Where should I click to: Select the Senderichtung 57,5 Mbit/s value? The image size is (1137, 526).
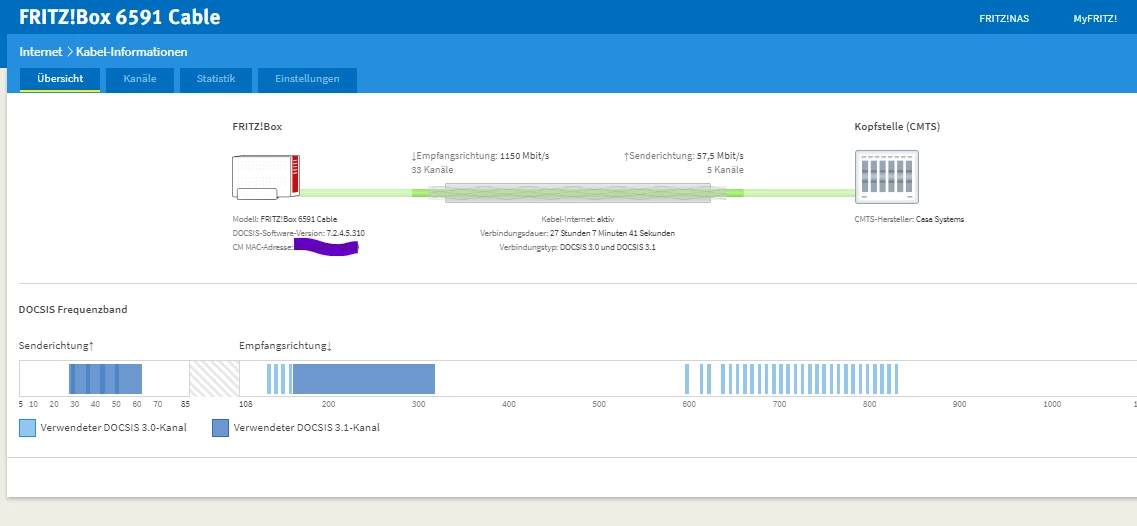coord(720,156)
